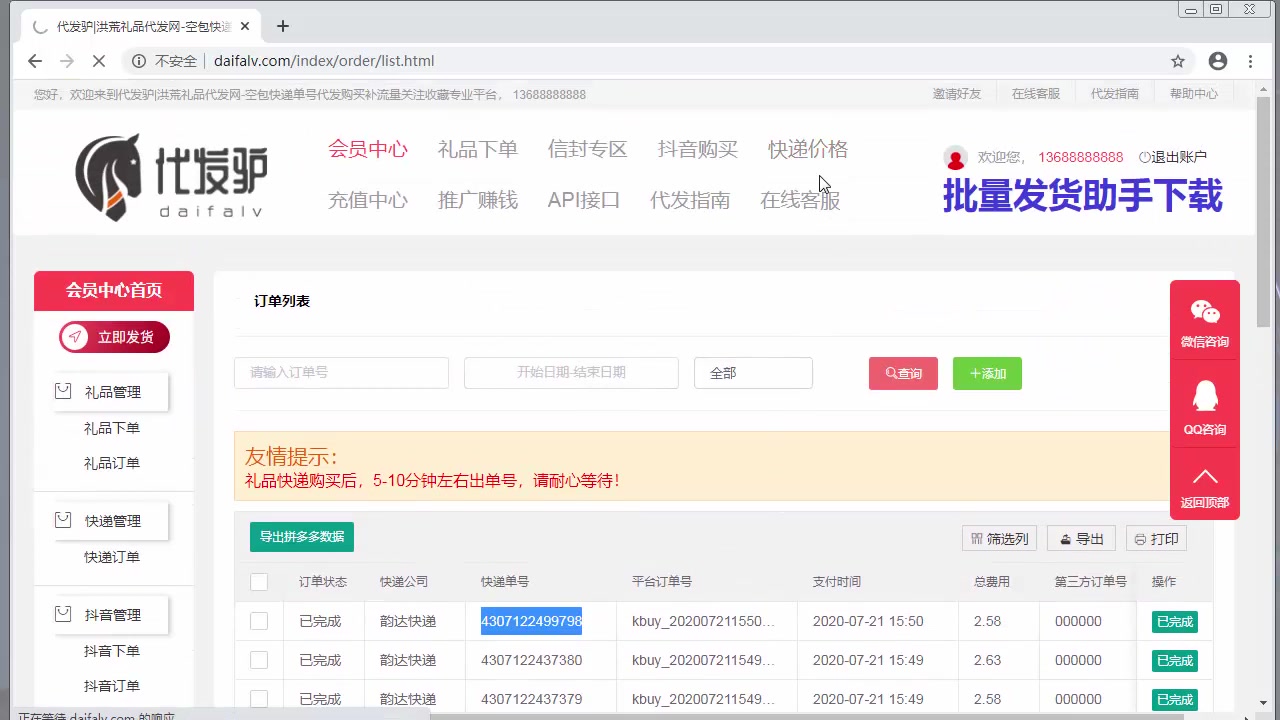Click the 总费用 value 2.63
Image resolution: width=1280 pixels, height=720 pixels.
(x=987, y=660)
